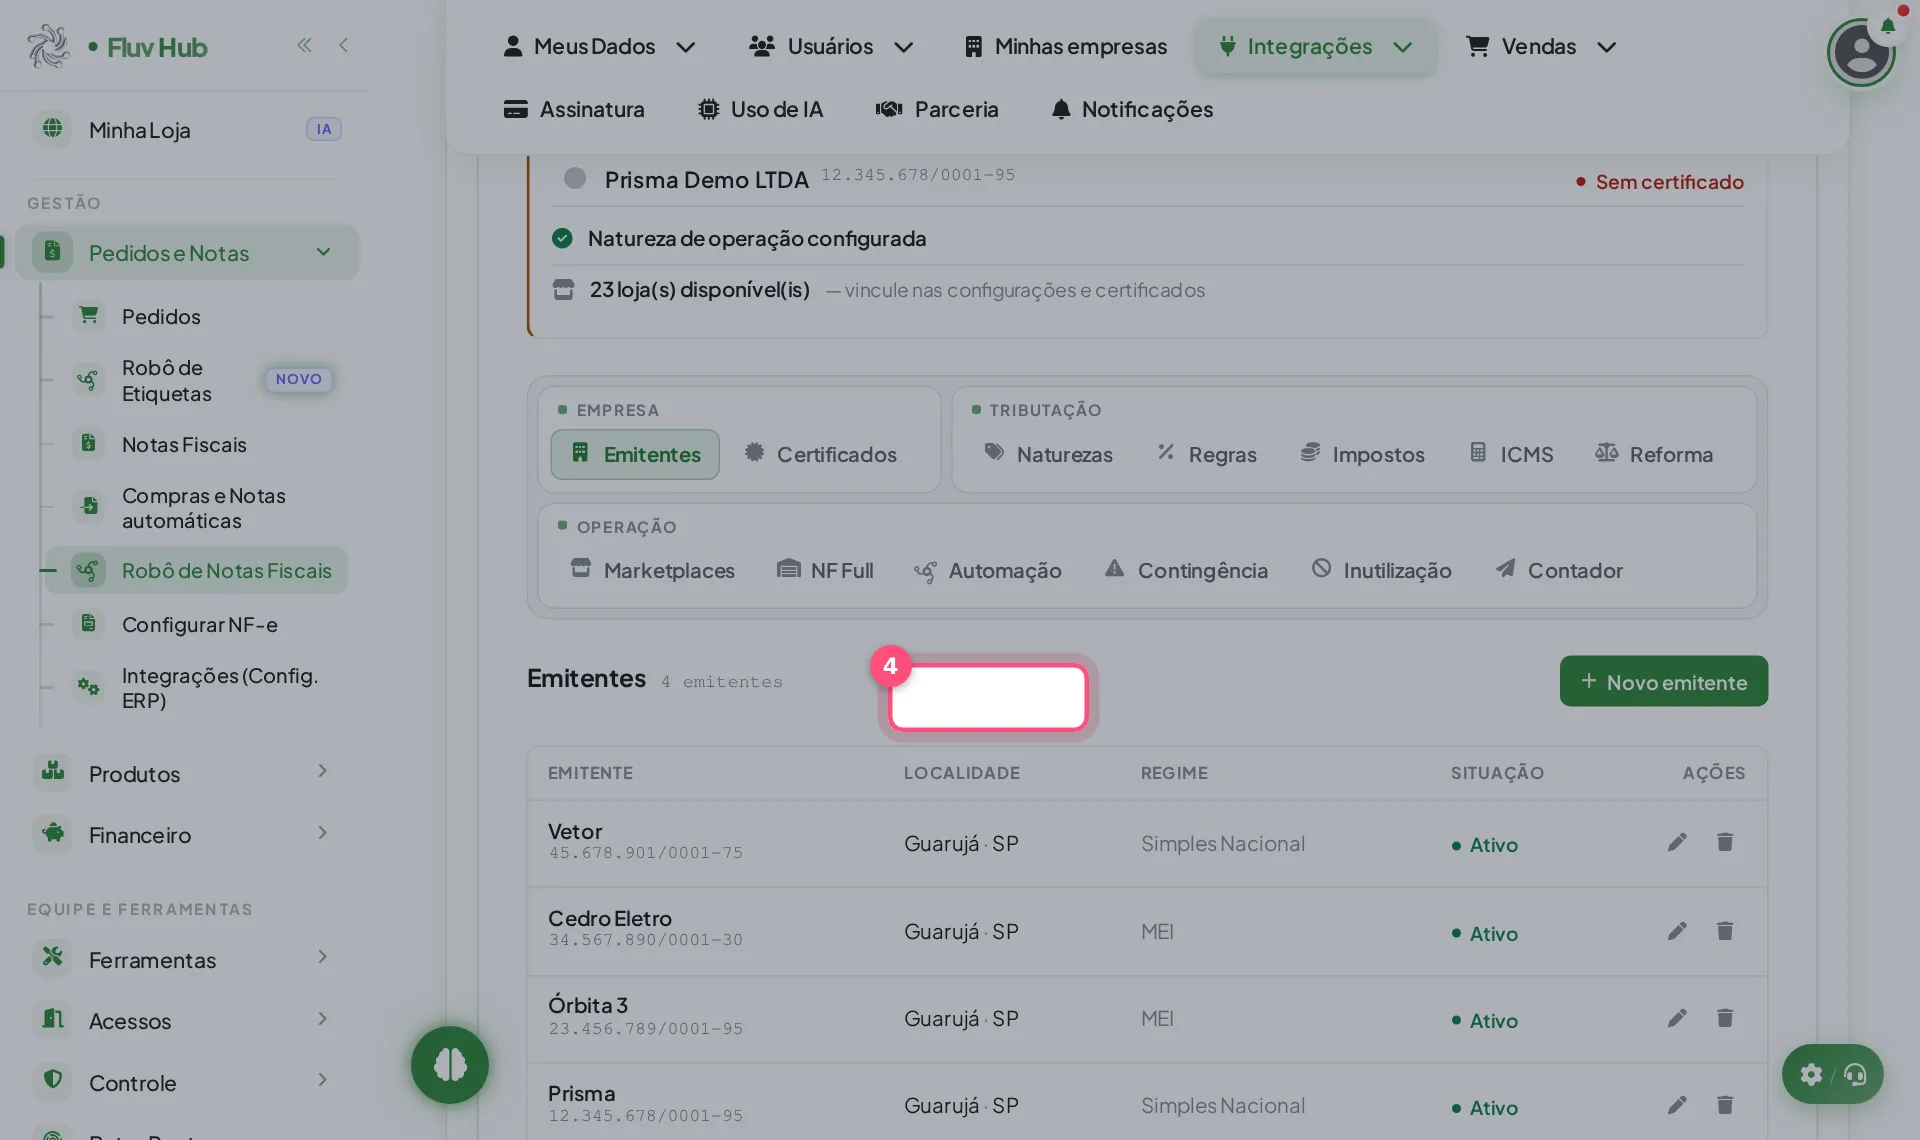Image resolution: width=1920 pixels, height=1140 pixels.
Task: Delete the Prisma emitente
Action: point(1725,1105)
